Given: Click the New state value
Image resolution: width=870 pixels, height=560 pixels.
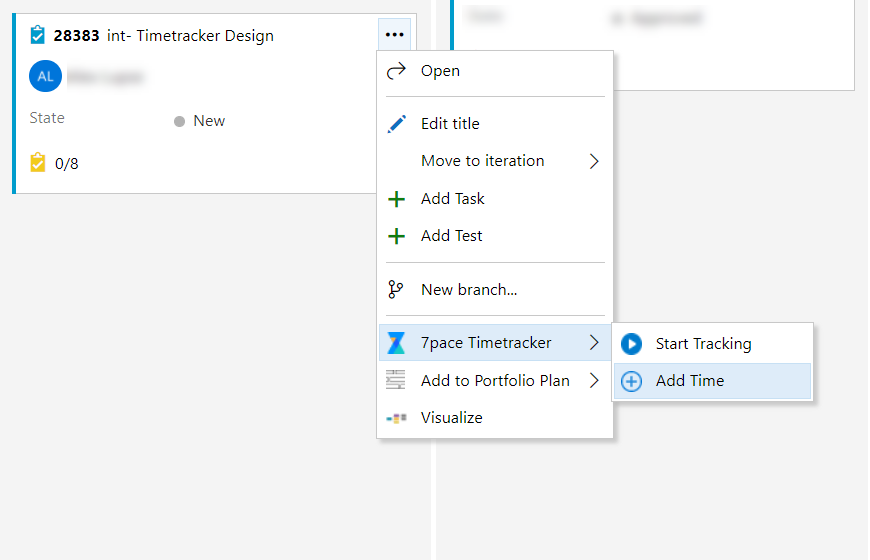Looking at the screenshot, I should click(208, 121).
